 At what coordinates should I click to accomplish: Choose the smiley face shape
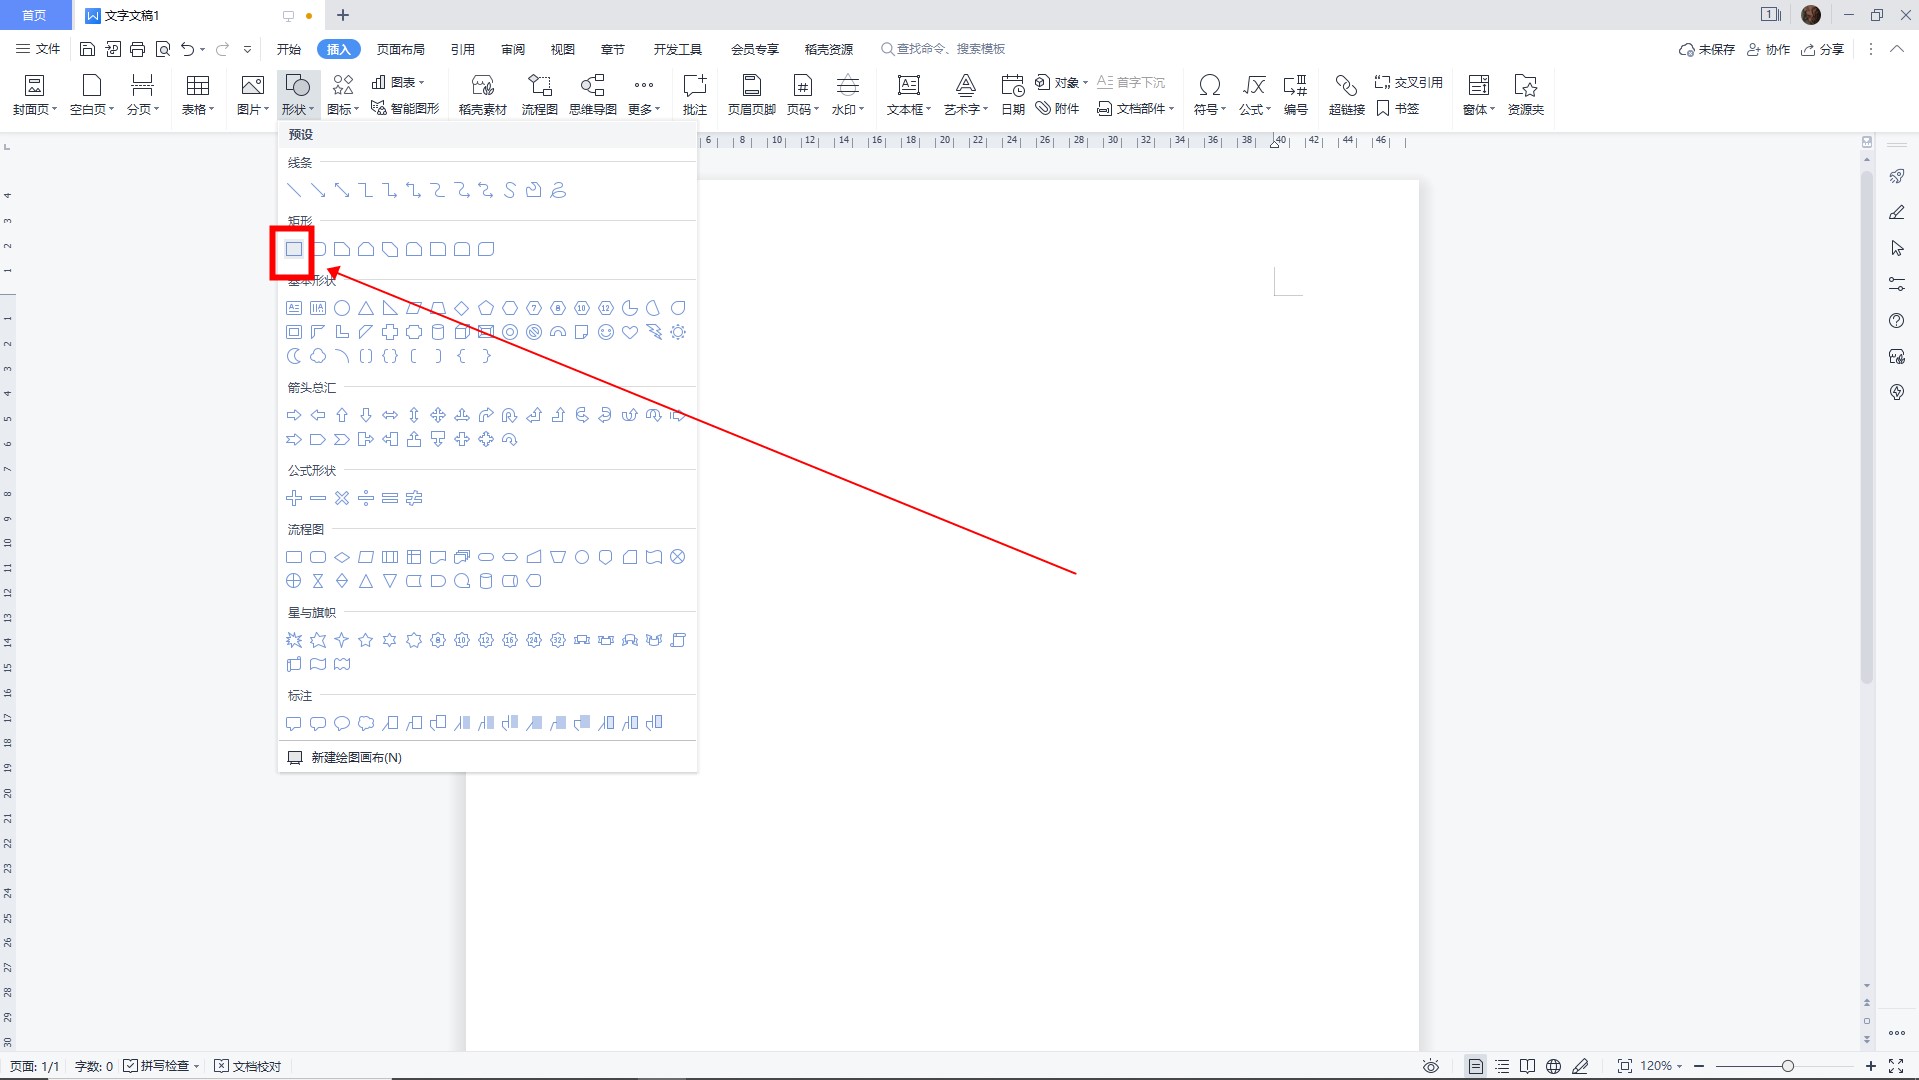[606, 332]
